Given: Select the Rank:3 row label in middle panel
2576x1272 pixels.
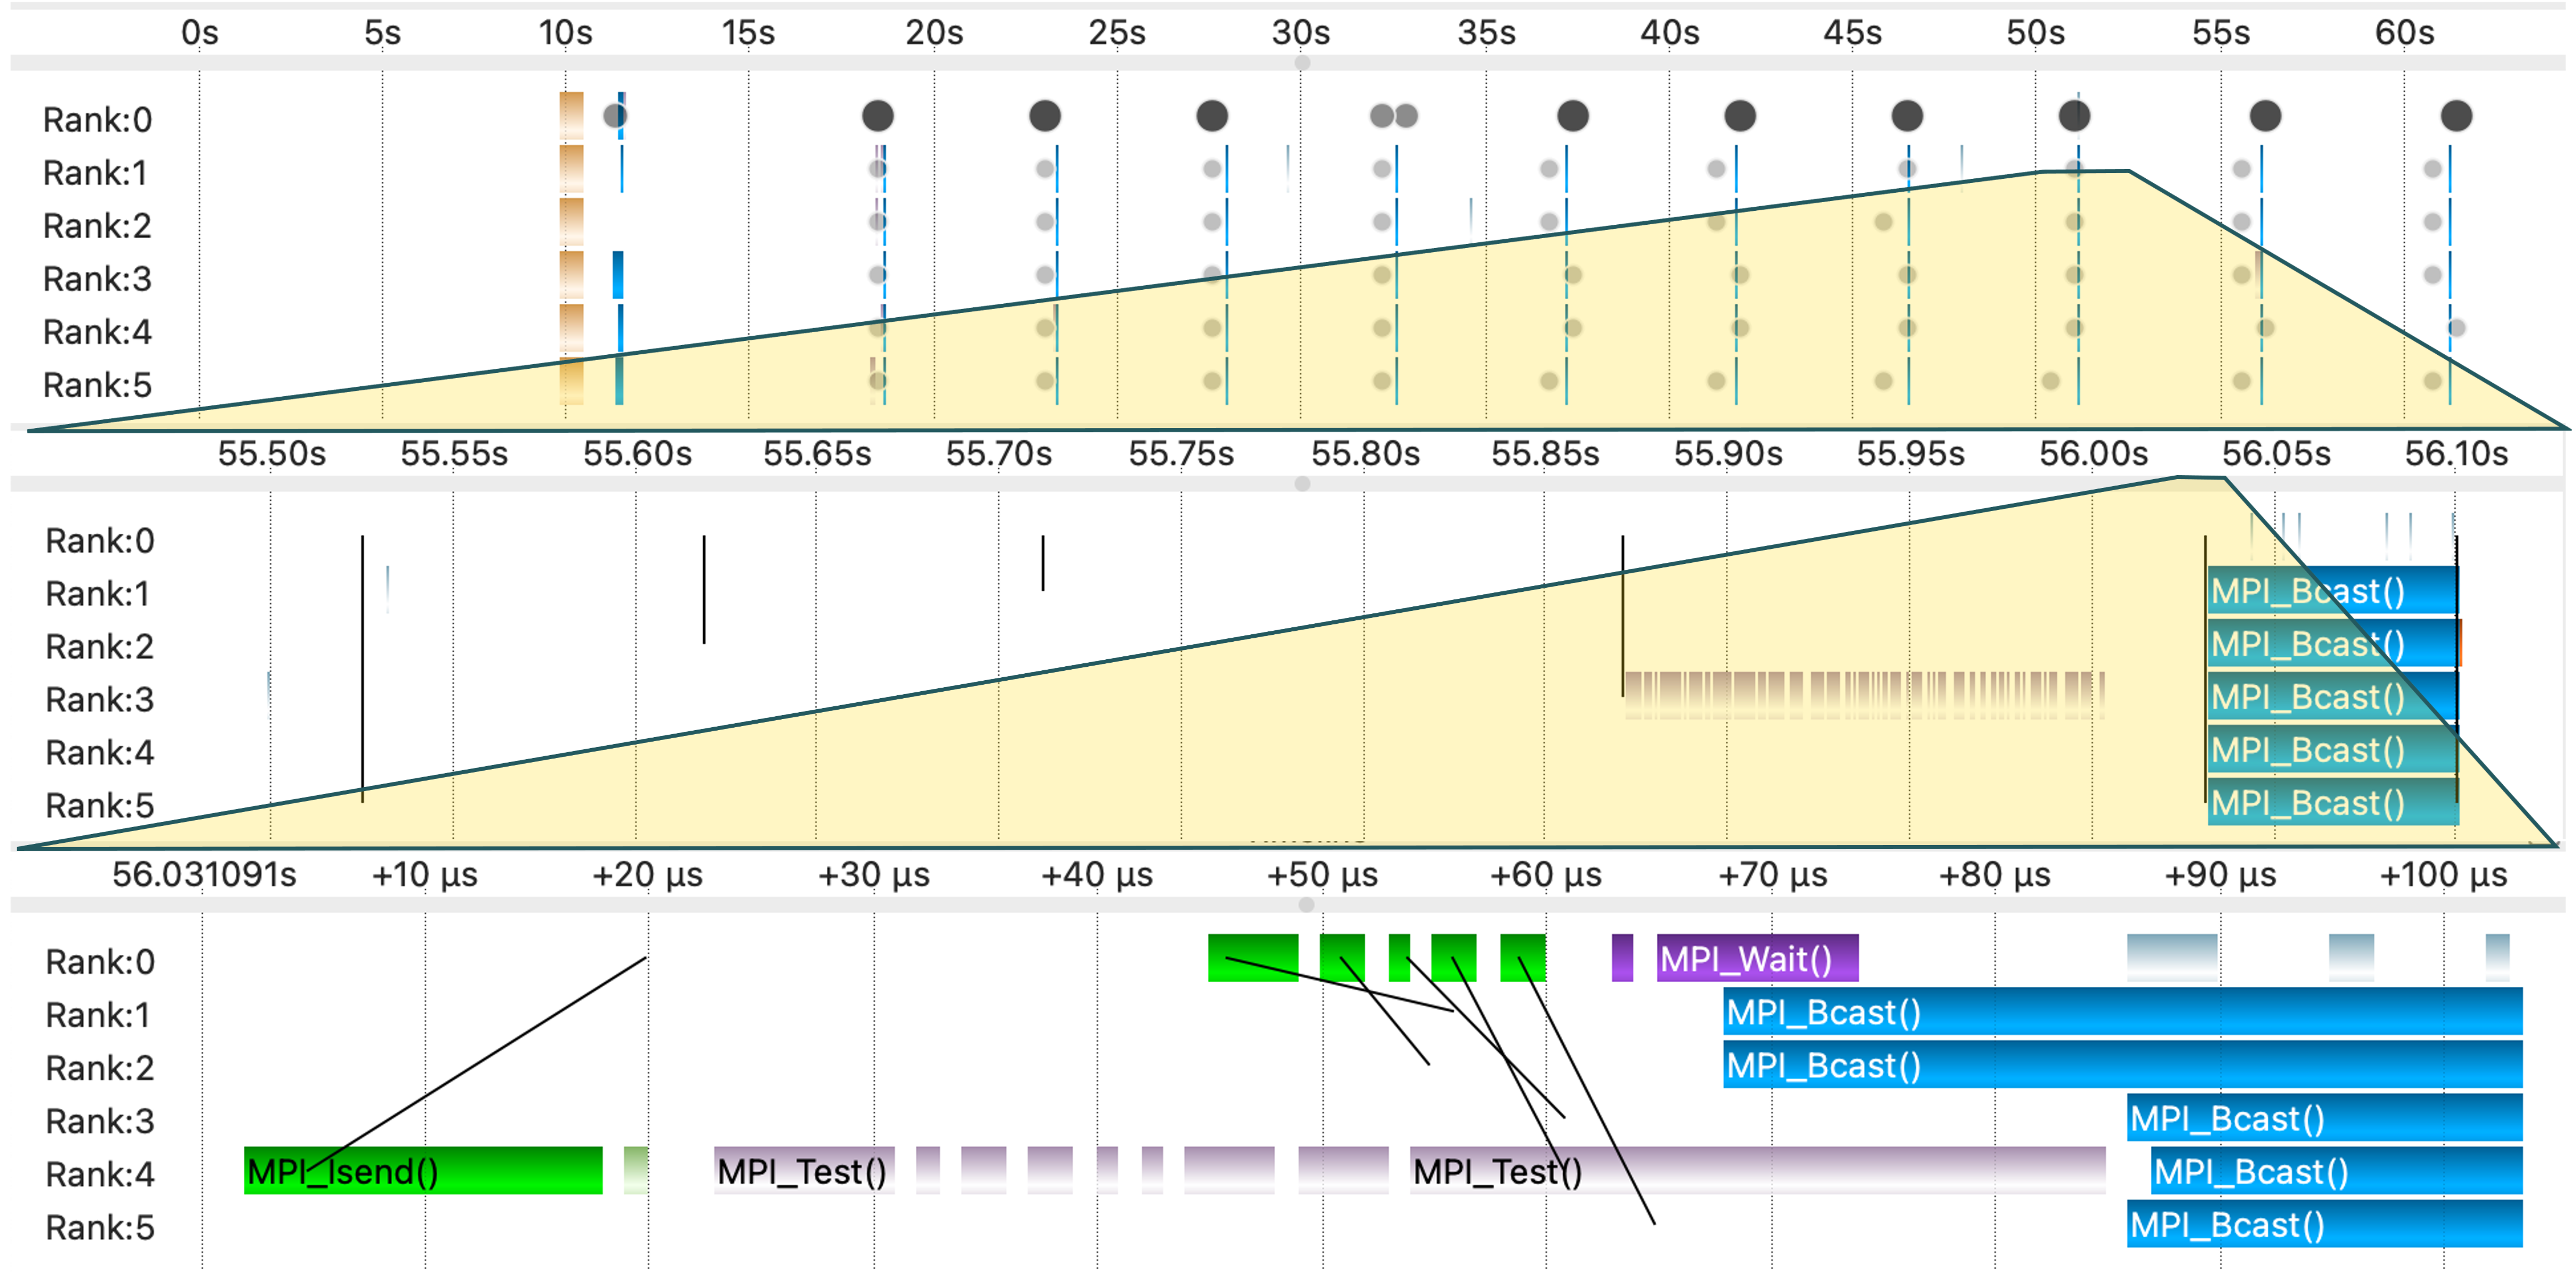Looking at the screenshot, I should (x=99, y=699).
